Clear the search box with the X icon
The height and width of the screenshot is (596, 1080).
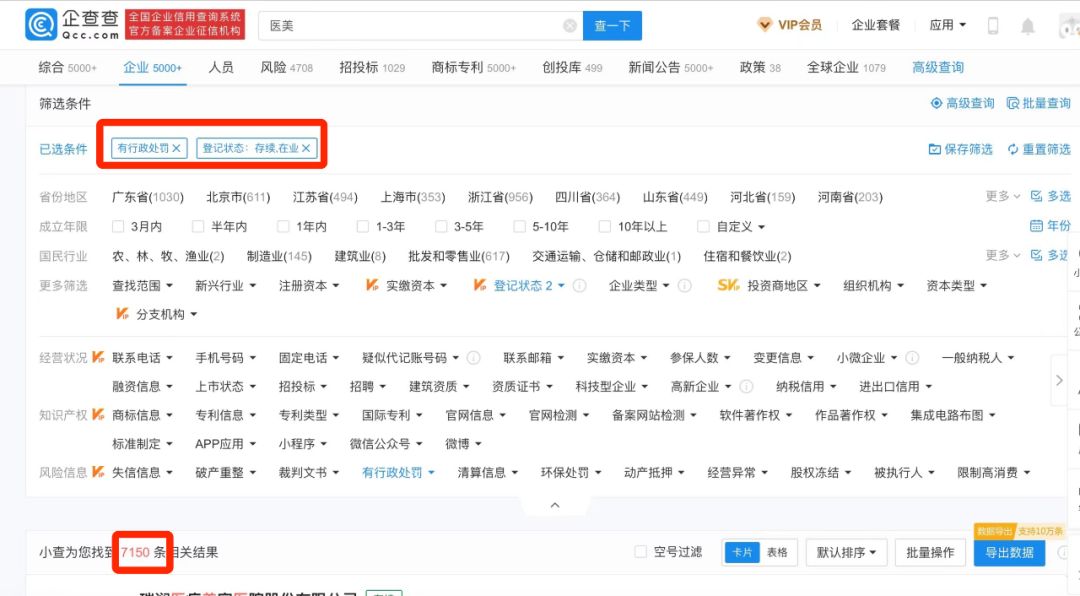(569, 26)
